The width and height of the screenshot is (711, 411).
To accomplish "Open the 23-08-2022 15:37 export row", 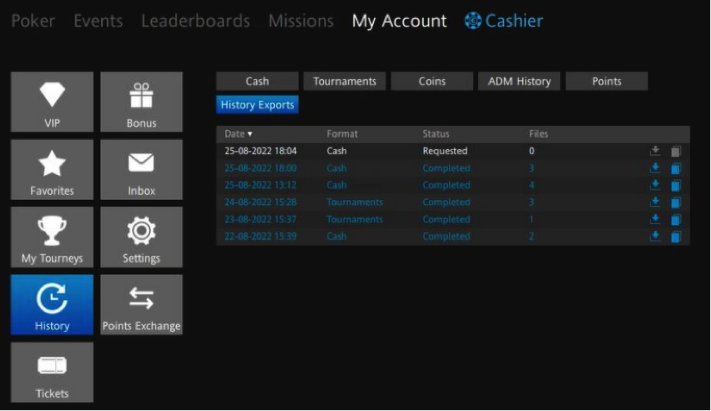I will 400,219.
